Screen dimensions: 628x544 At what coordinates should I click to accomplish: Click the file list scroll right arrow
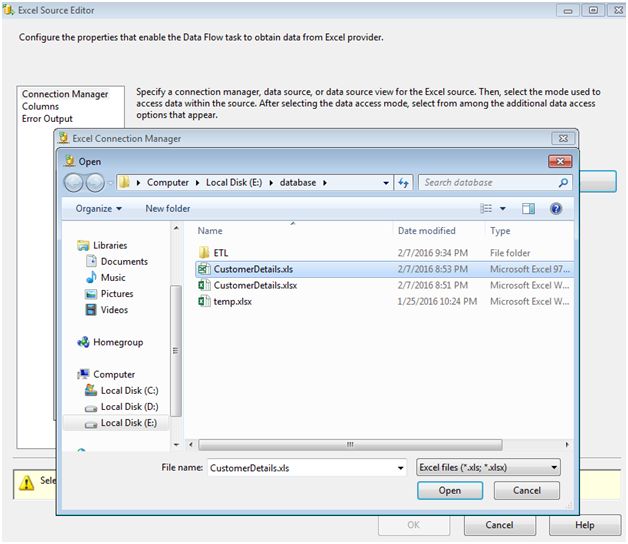567,445
